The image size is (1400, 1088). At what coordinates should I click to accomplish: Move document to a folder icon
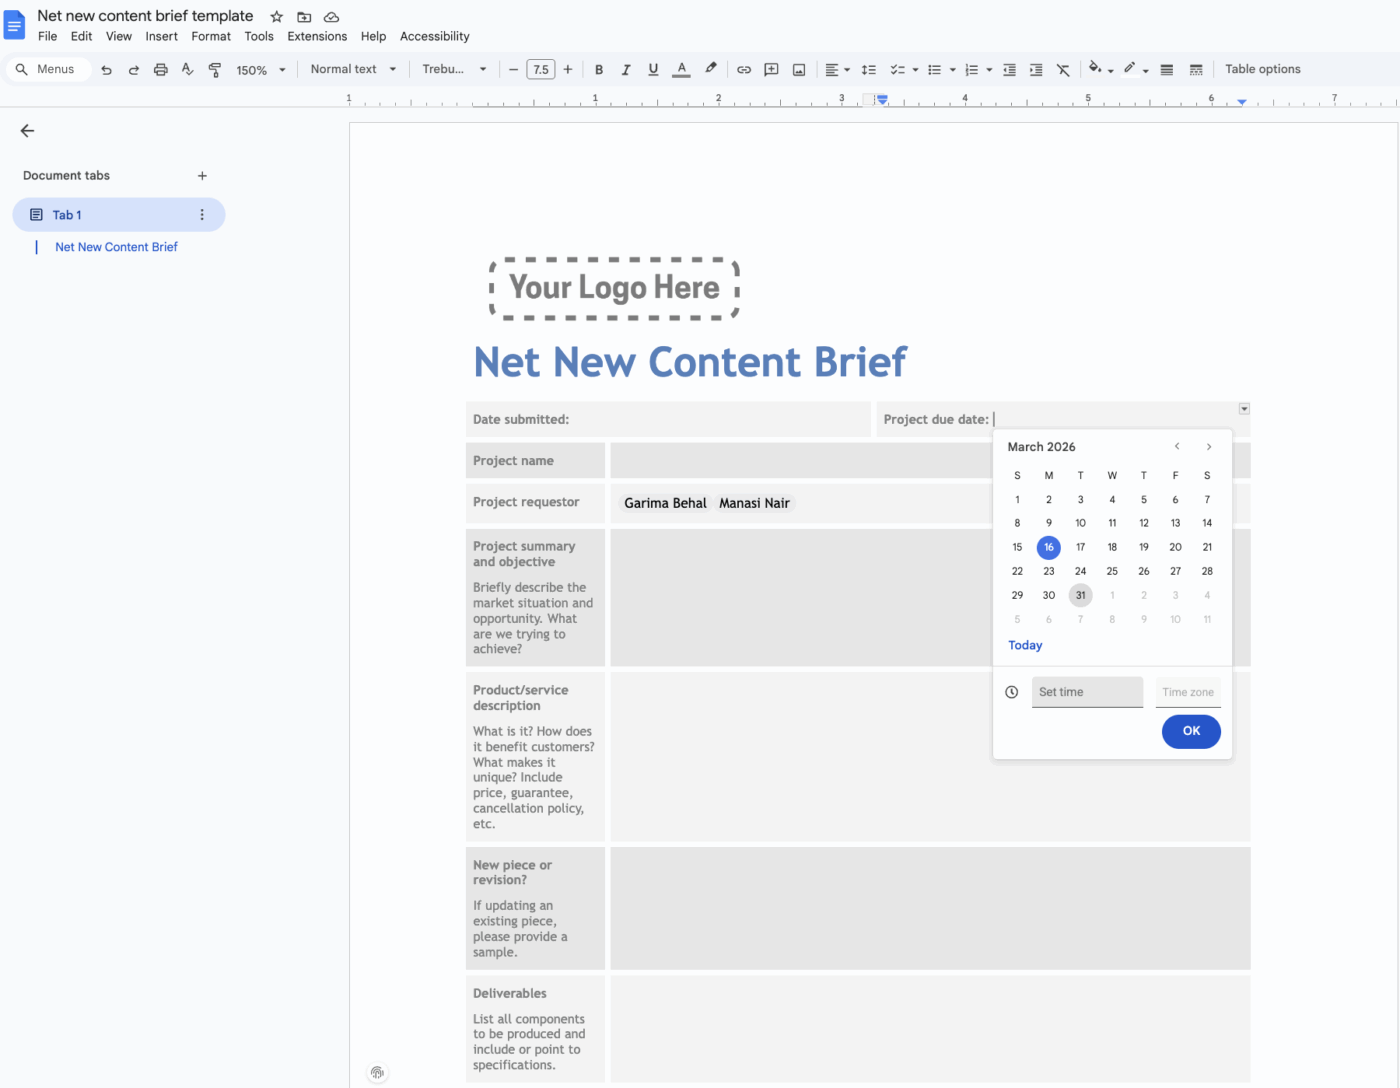pos(304,17)
